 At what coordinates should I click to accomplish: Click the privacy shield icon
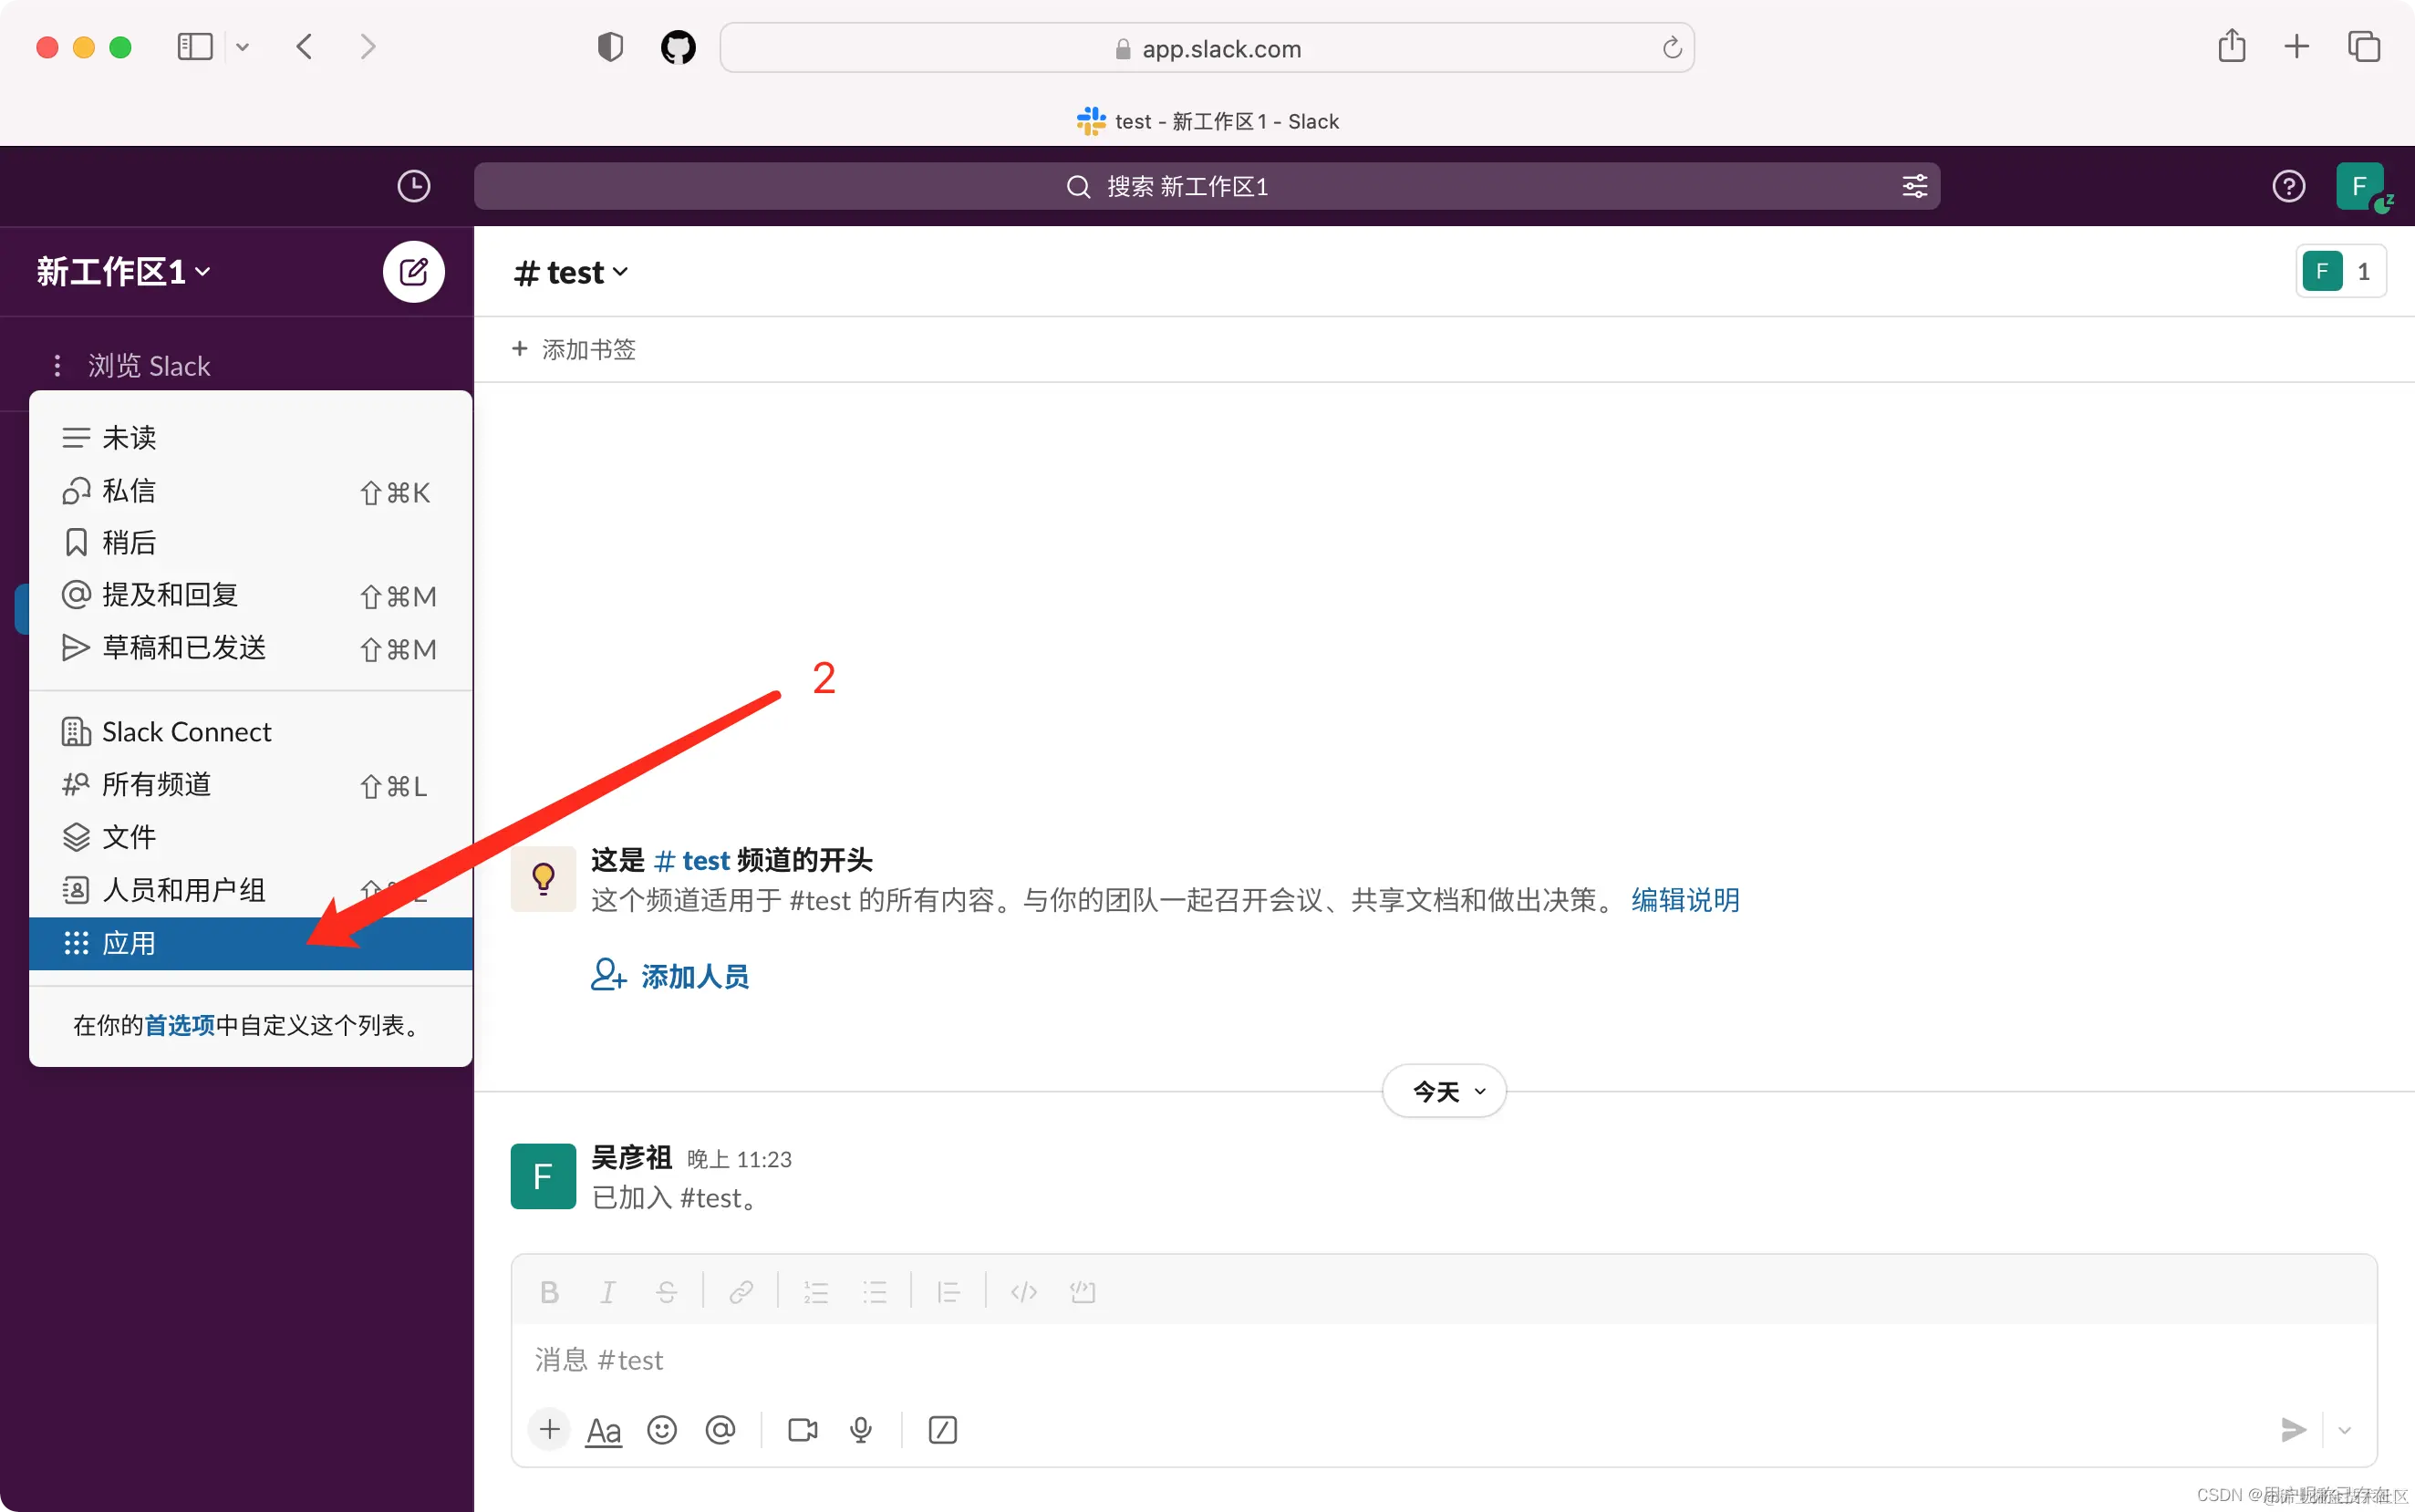tap(610, 47)
